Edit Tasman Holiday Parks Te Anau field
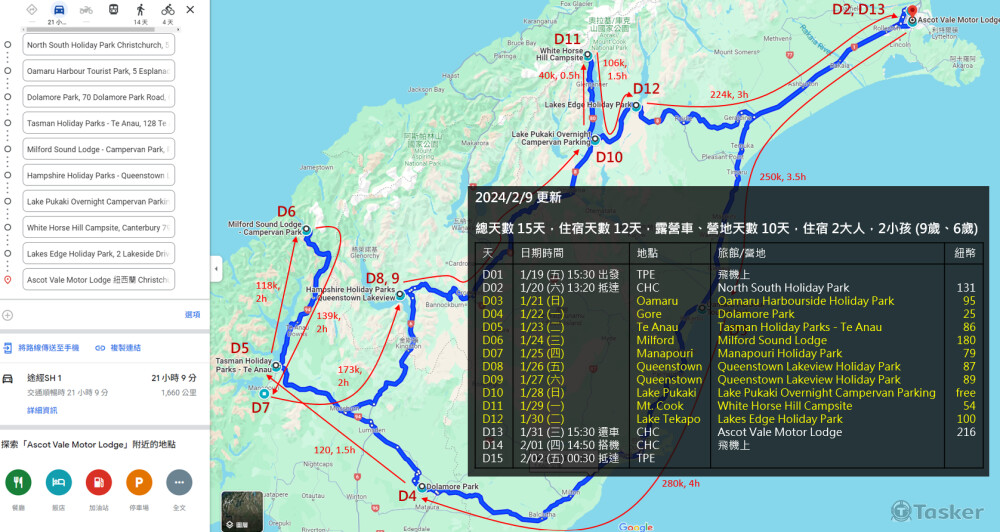Viewport: 1000px width, 532px height. pos(99,123)
